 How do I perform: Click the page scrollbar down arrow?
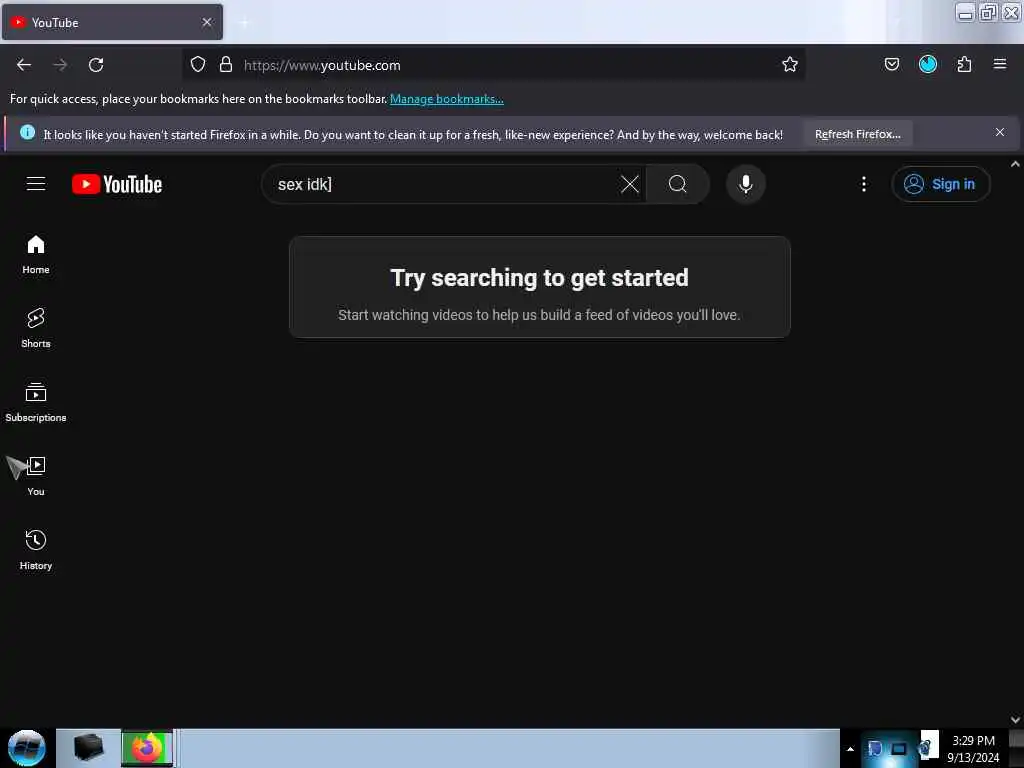1015,720
